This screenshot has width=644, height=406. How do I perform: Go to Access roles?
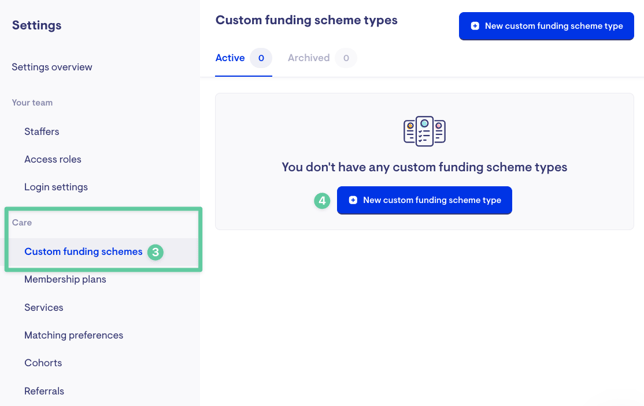[x=53, y=159]
